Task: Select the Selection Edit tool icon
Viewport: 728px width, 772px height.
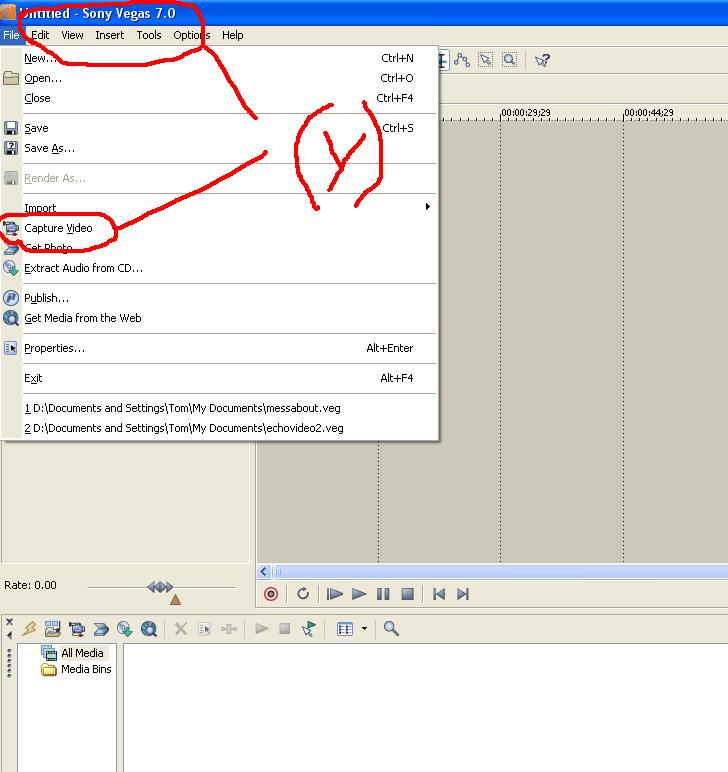Action: 485,60
